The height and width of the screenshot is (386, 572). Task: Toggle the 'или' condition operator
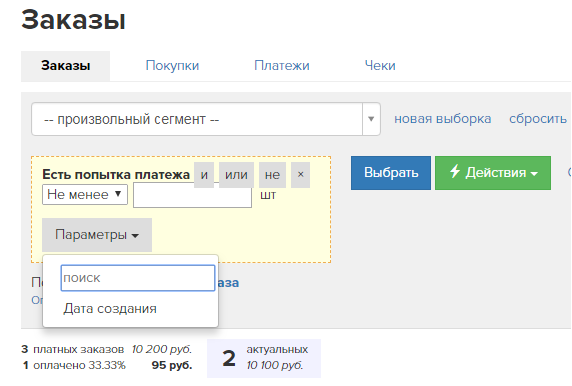[x=236, y=175]
